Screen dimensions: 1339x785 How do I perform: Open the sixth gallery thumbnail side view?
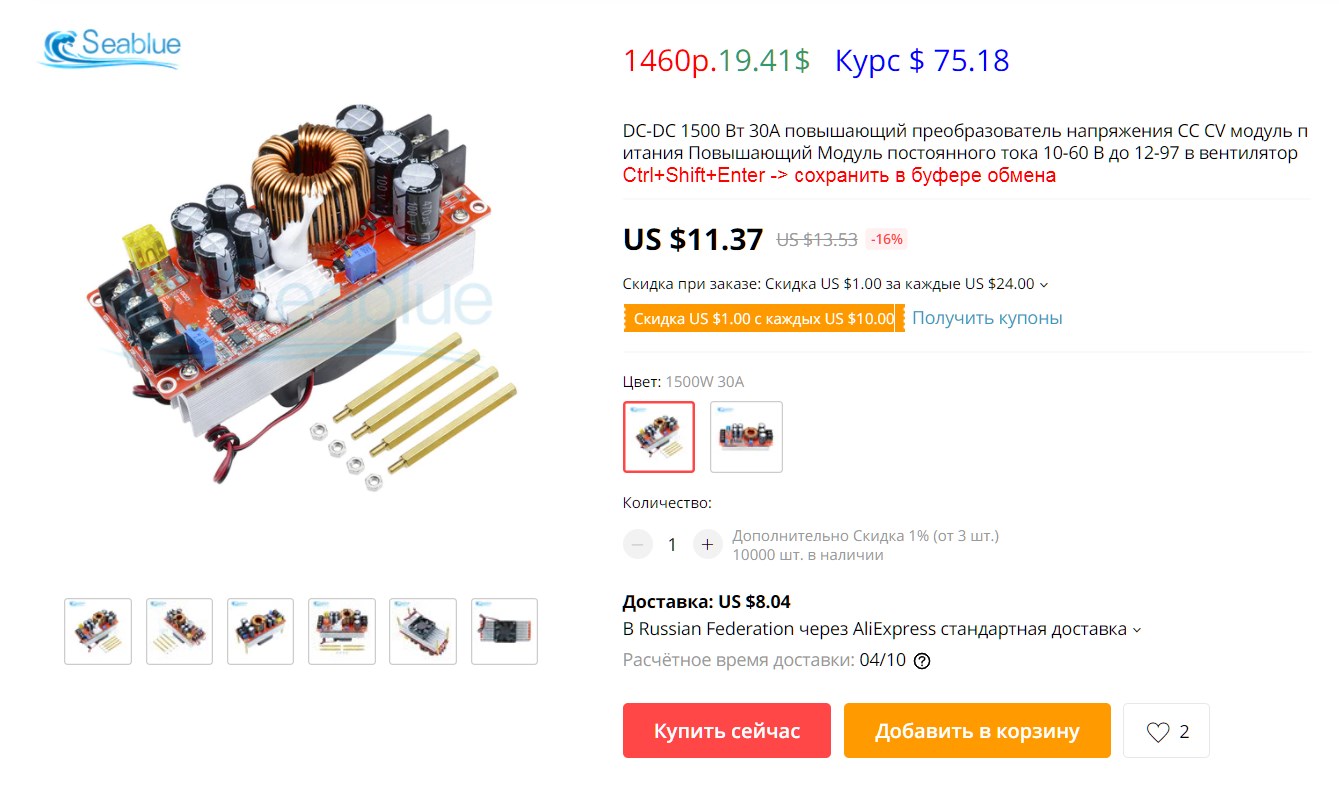504,631
